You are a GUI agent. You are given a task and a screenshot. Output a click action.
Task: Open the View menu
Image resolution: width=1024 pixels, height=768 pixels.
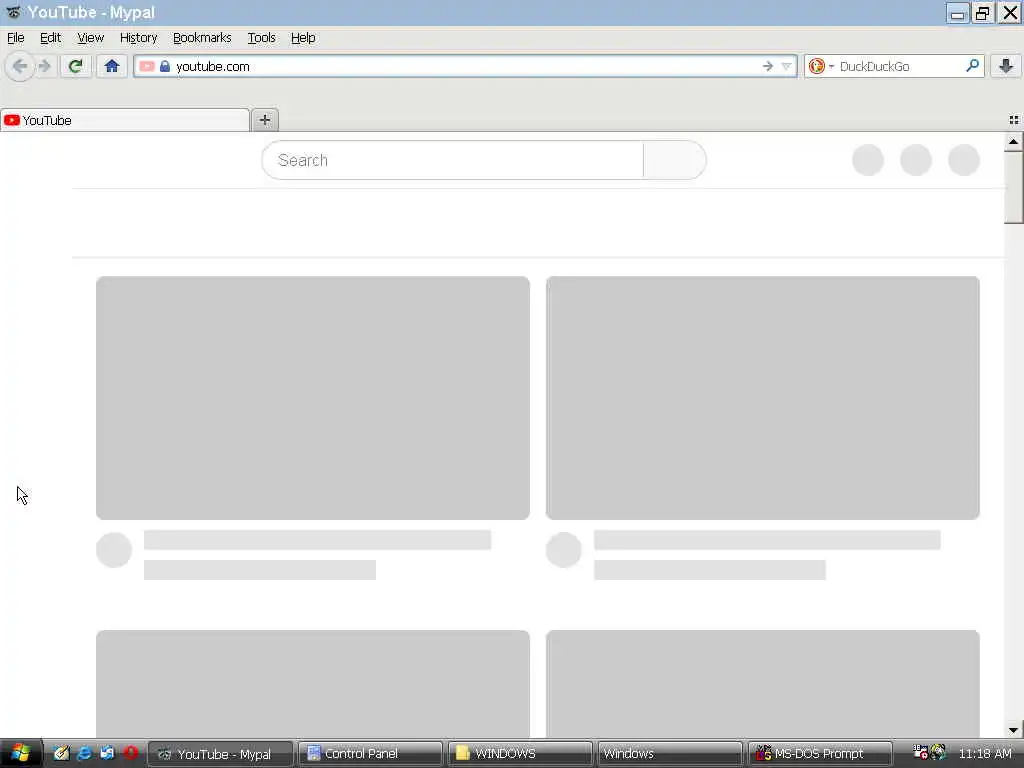coord(90,38)
